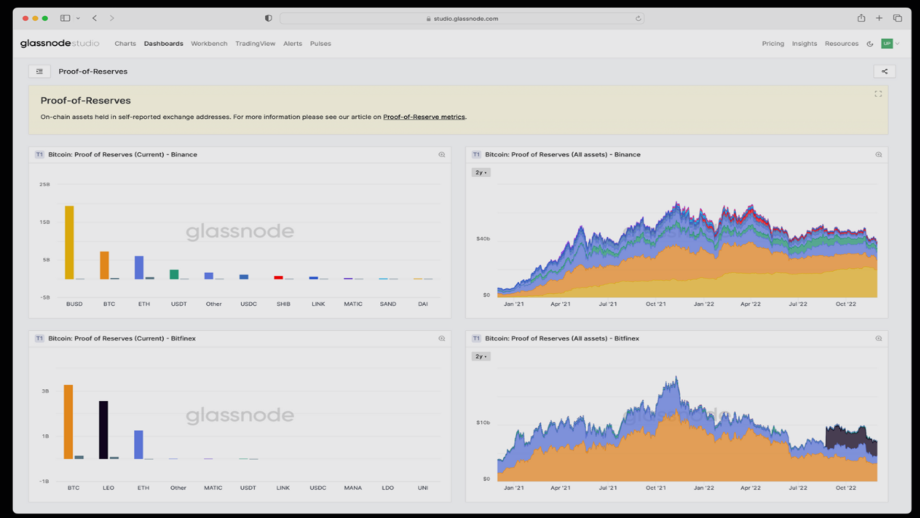This screenshot has height=518, width=920.
Task: Click the BUSD yellow bar in Binance chart
Action: (69, 242)
